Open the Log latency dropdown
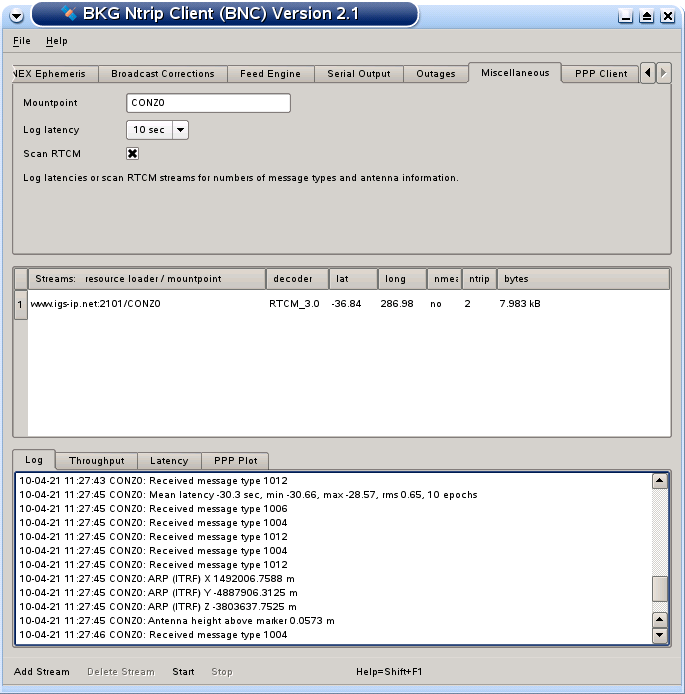 click(180, 129)
